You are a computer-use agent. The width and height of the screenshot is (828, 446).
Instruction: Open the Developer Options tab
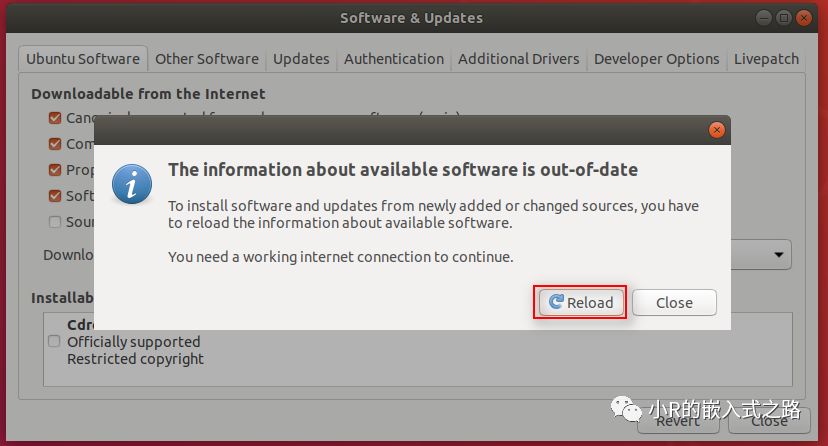[x=656, y=59]
